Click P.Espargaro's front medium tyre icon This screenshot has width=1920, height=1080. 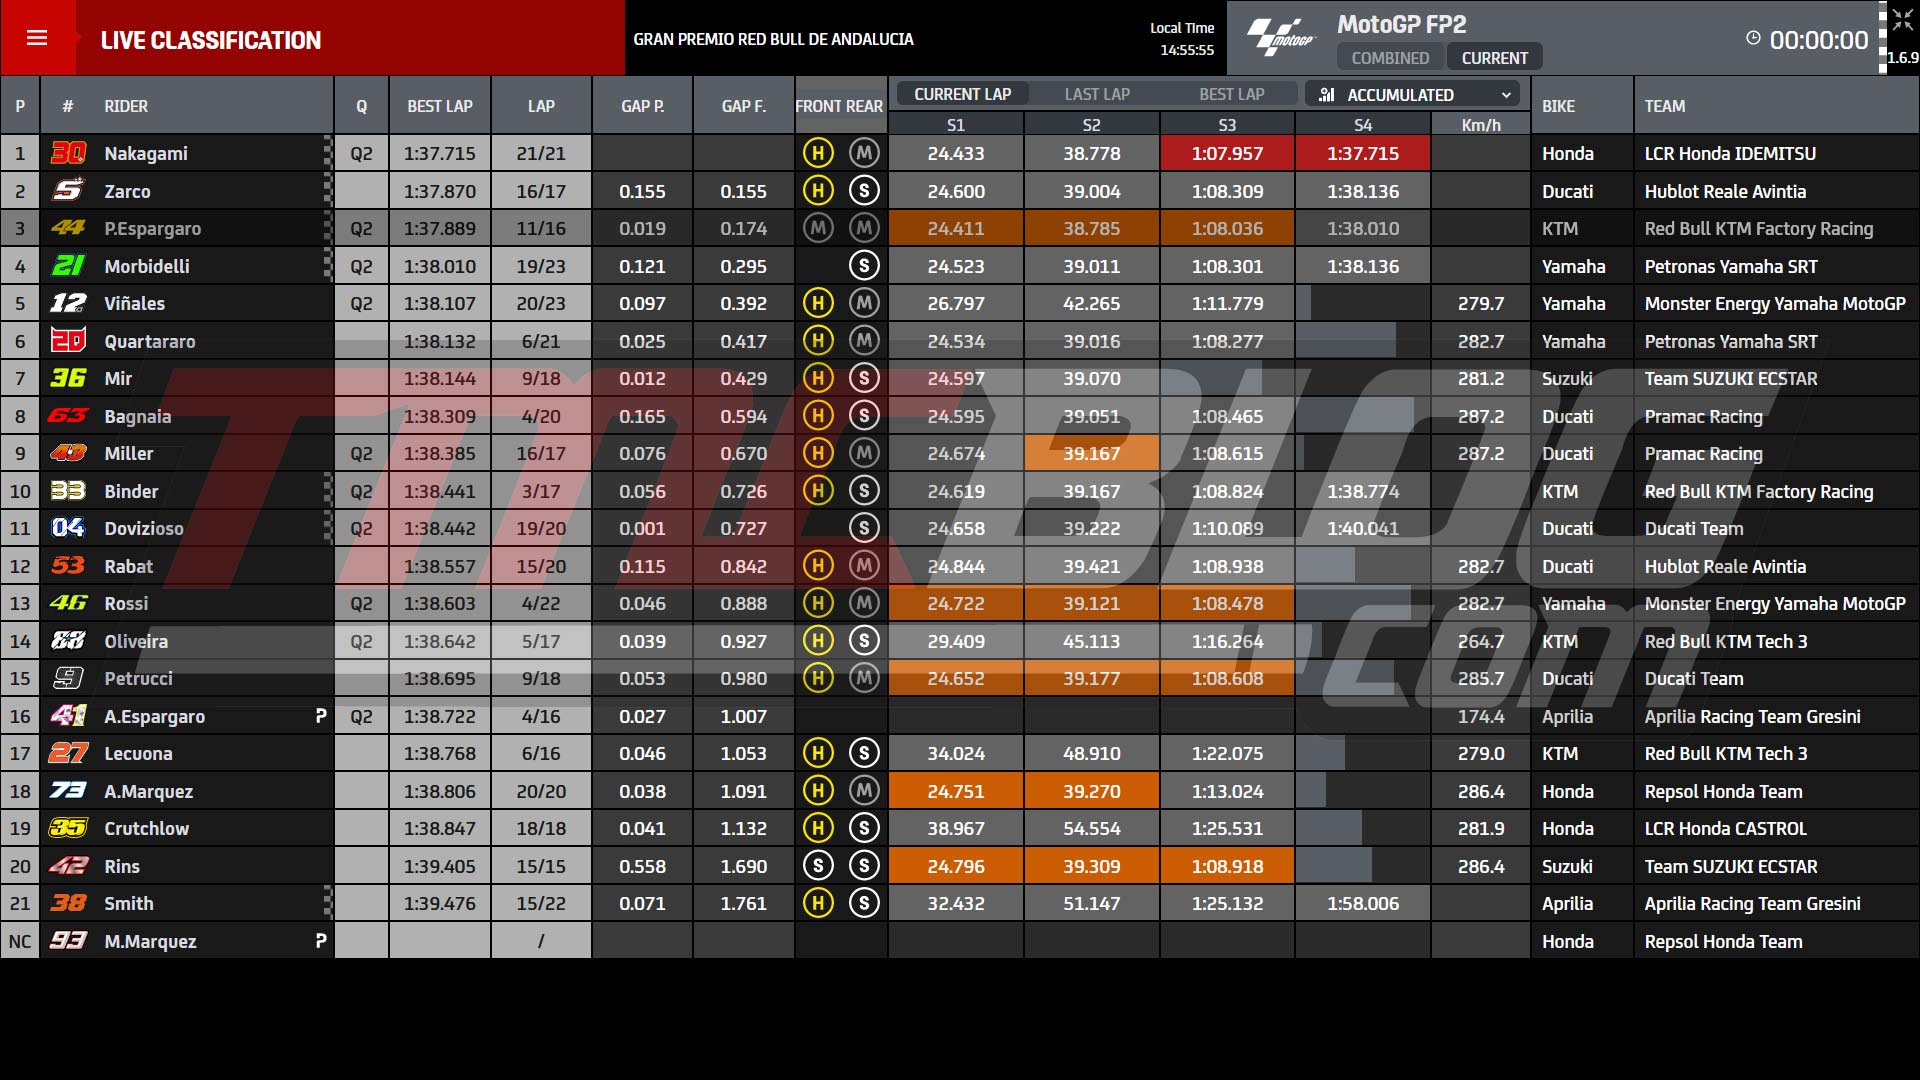[818, 228]
